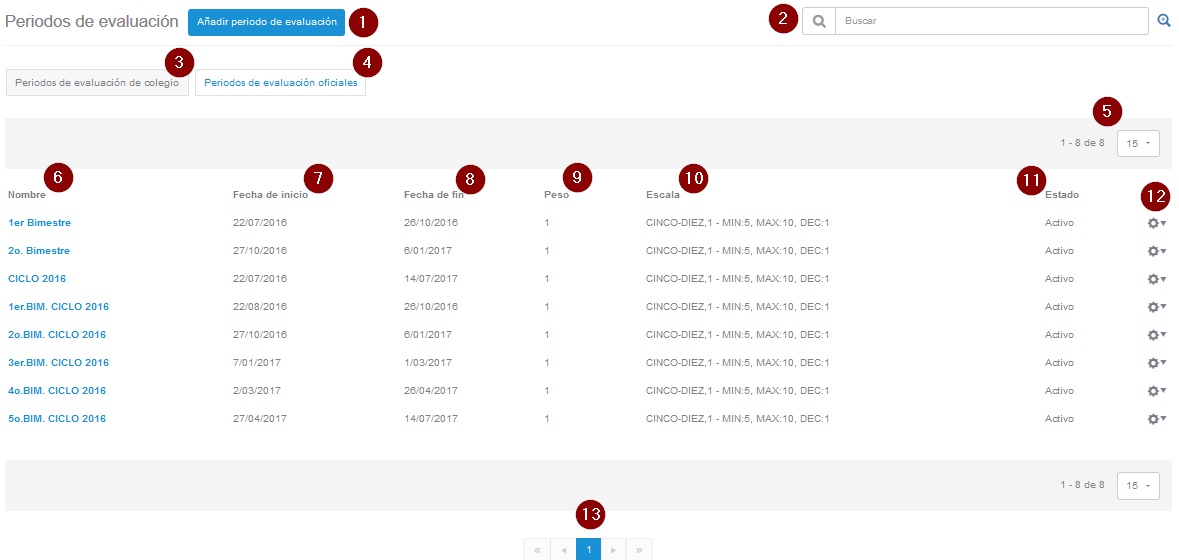Image resolution: width=1179 pixels, height=560 pixels.
Task: Open gear menu for 2o. Bimestre row
Action: 1156,251
